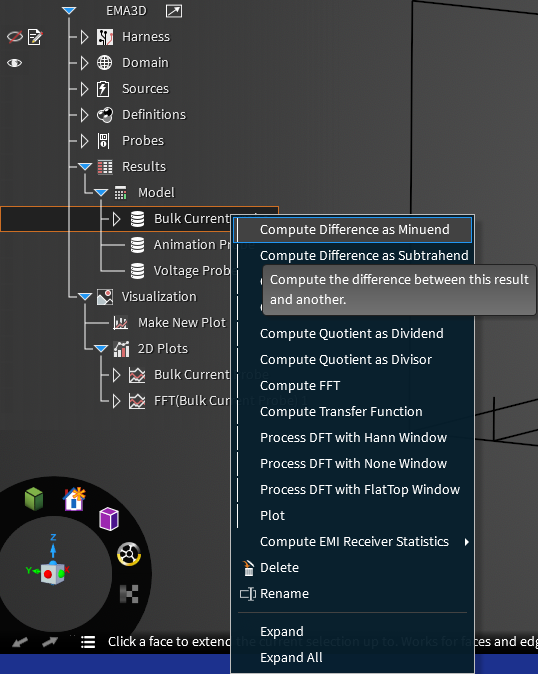Click the Bulk Current Probe plot icon
Screen dimensions: 538x674
[x=137, y=375]
